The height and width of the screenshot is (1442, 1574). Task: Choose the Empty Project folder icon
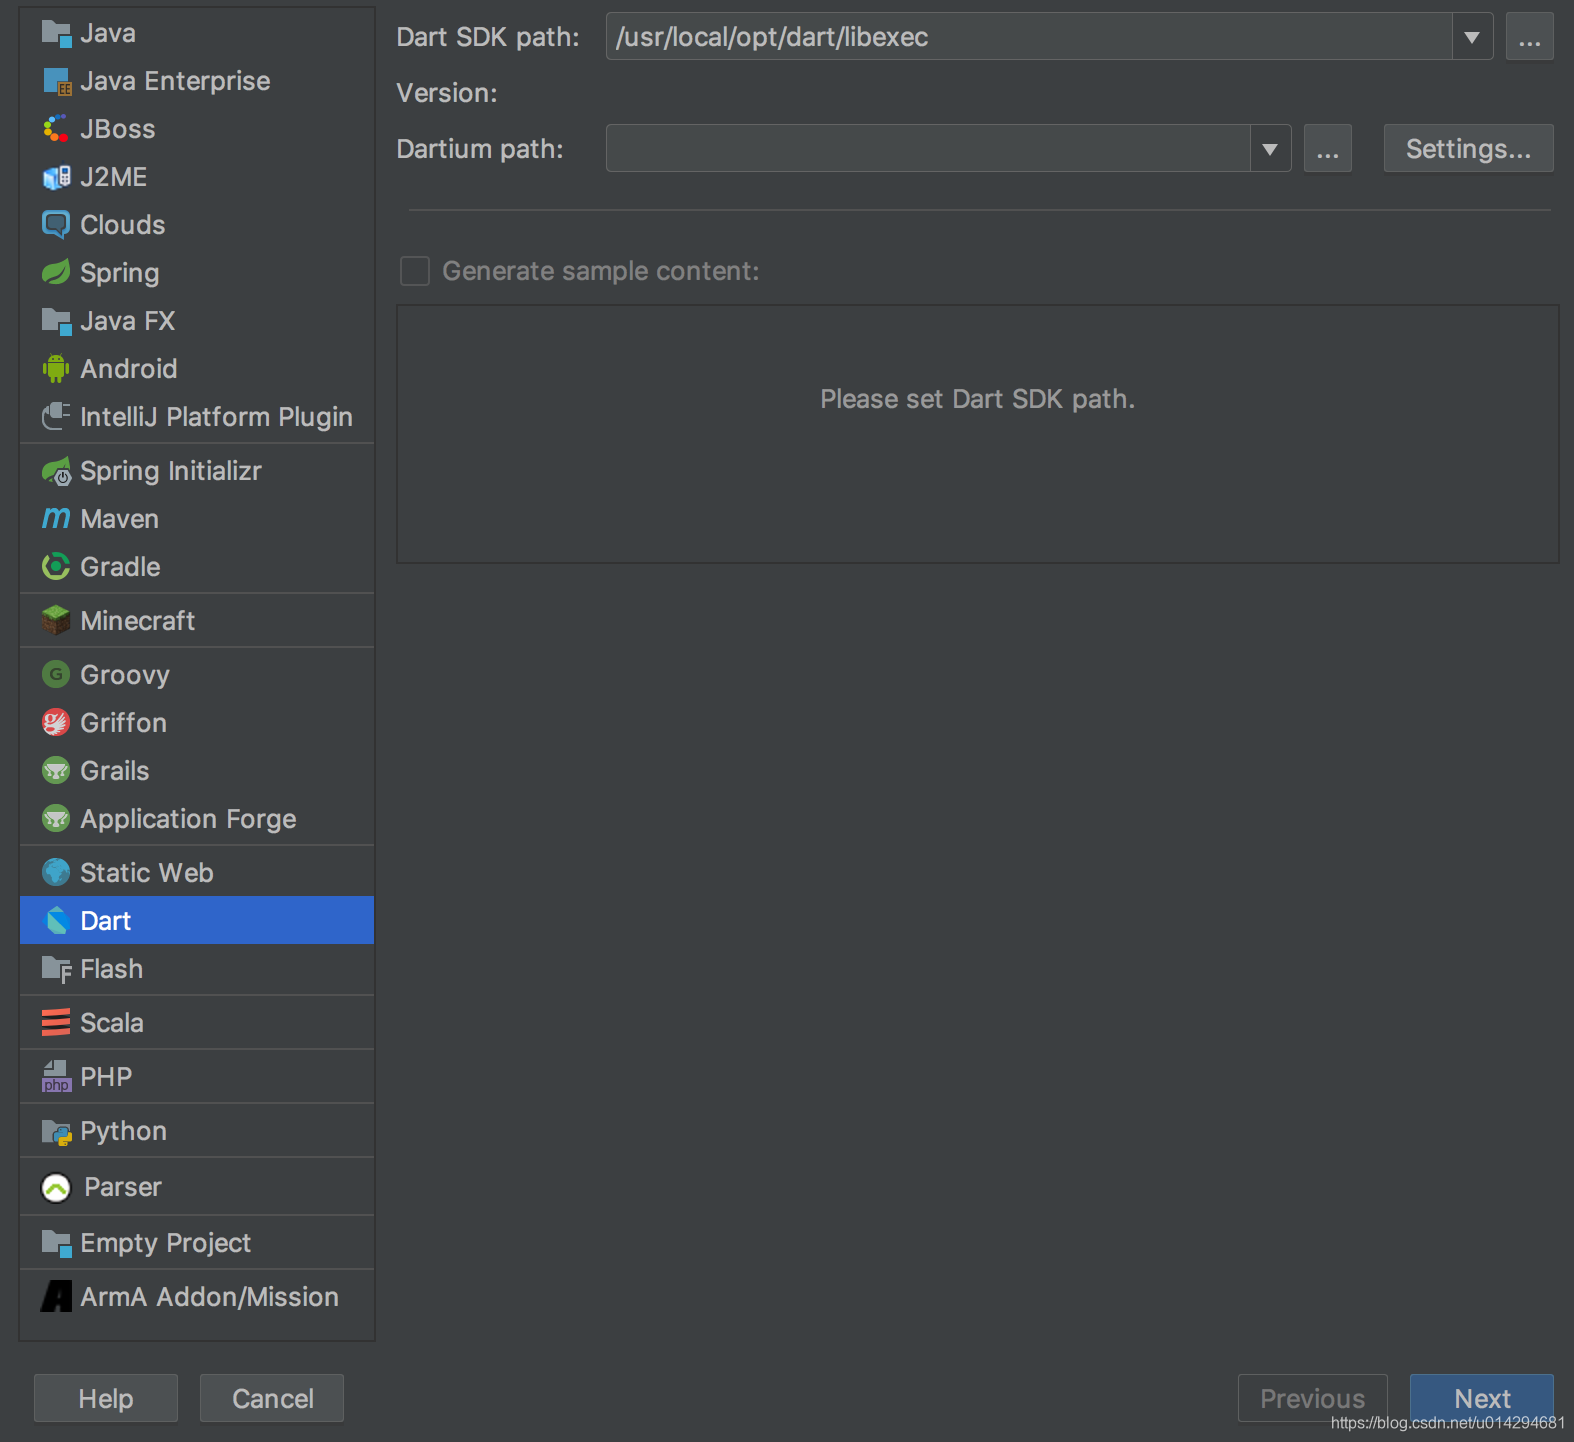(x=56, y=1243)
